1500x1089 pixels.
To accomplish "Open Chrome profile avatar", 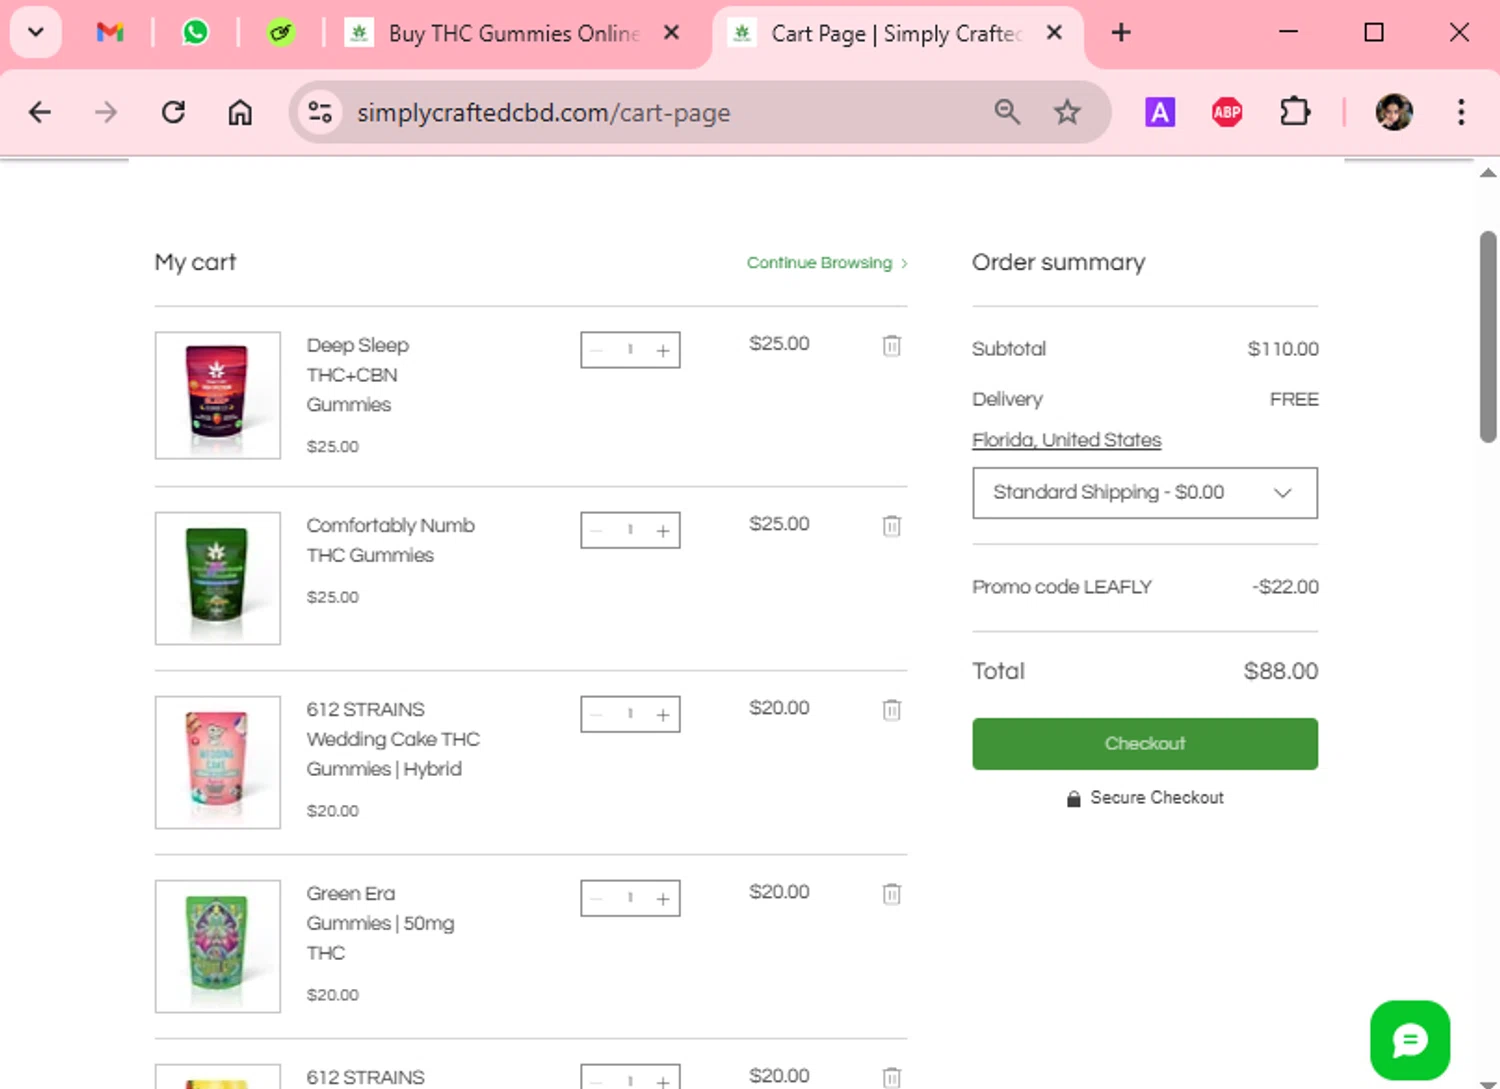I will [1394, 112].
